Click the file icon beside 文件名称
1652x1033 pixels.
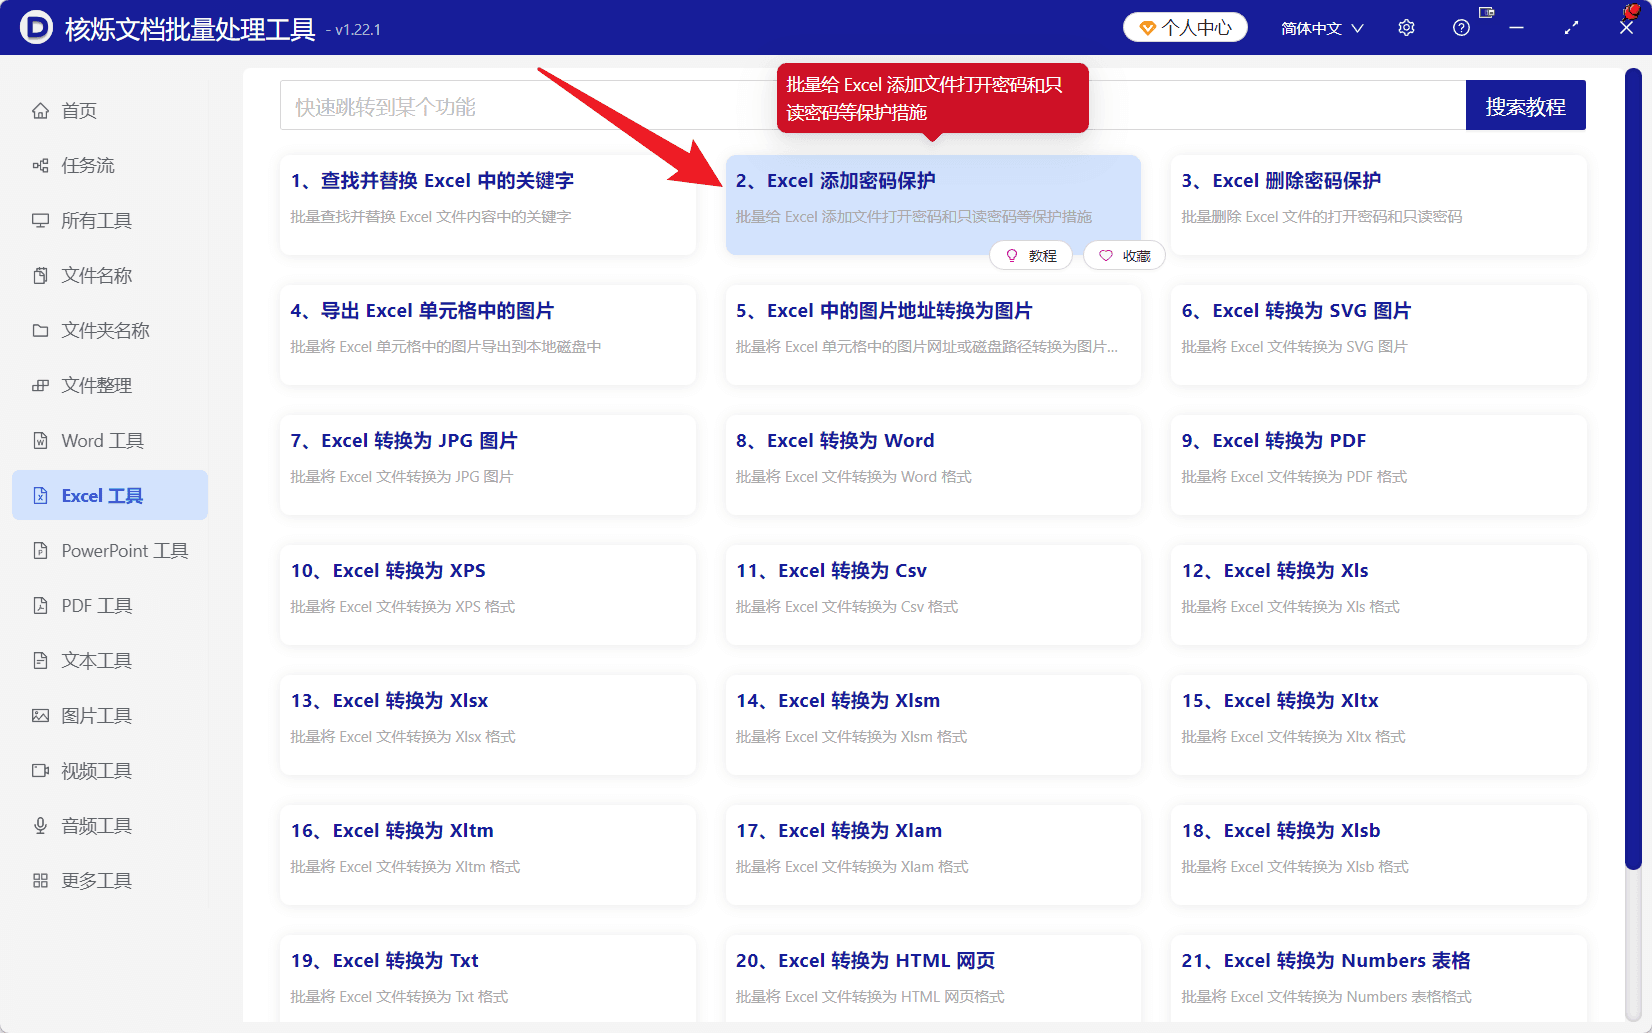40,276
